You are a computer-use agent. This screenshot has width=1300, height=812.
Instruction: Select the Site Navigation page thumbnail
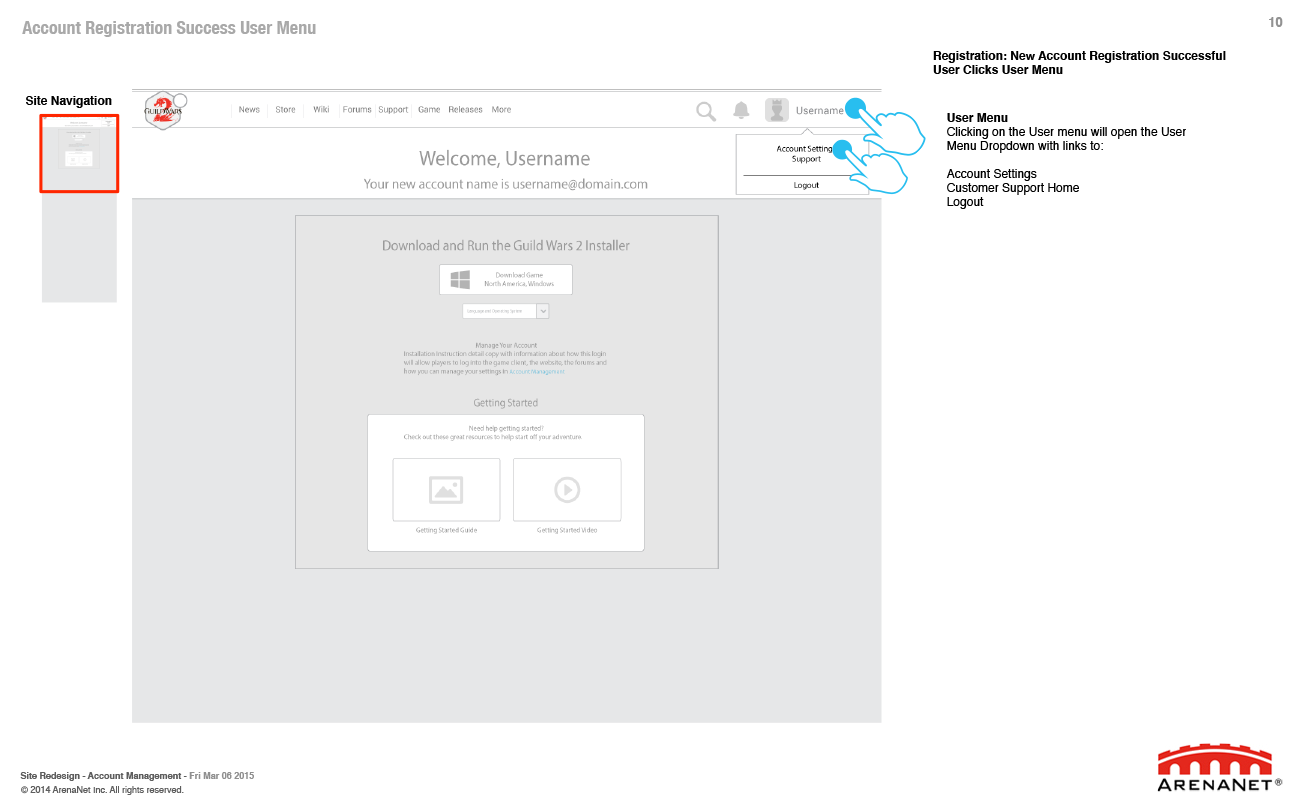(79, 154)
